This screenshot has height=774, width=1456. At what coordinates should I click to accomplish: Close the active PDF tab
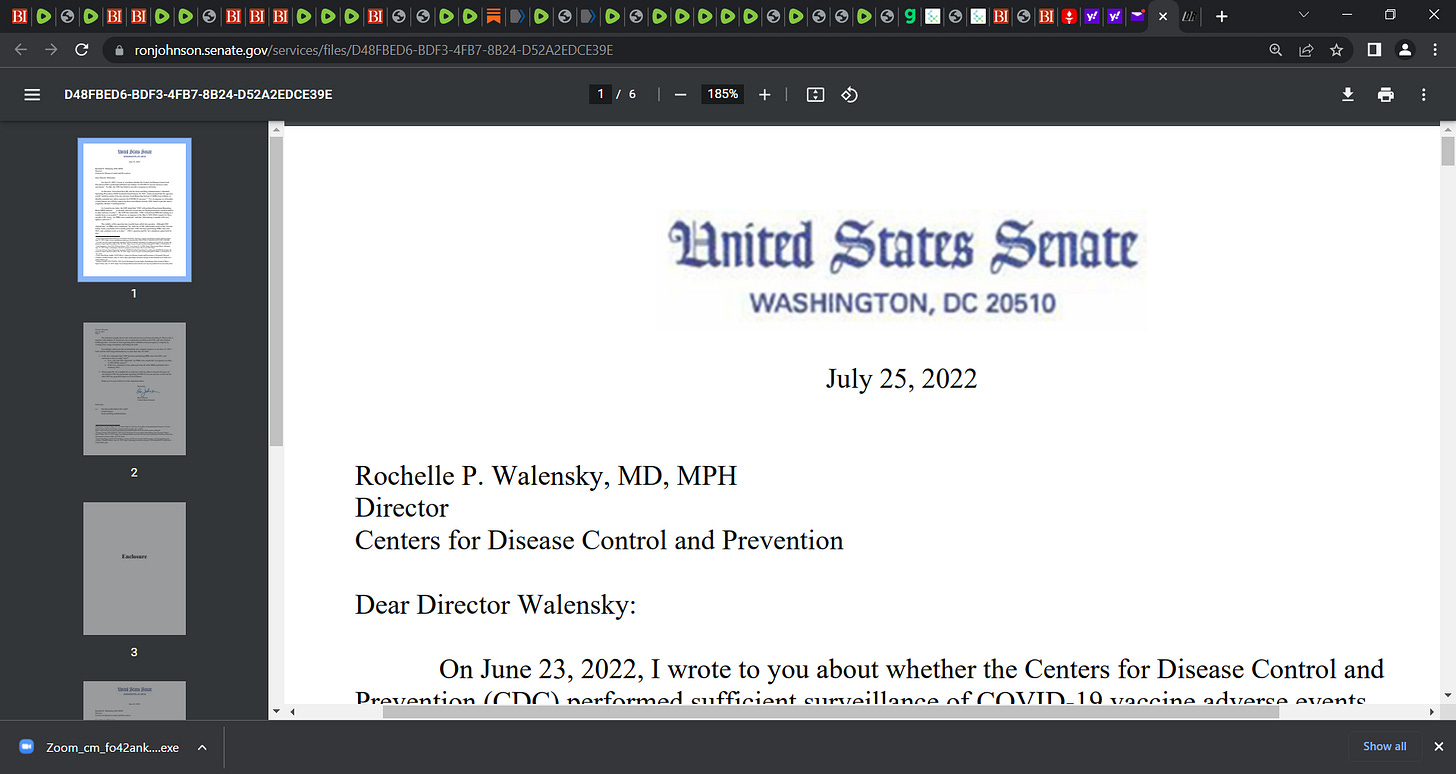click(1163, 16)
